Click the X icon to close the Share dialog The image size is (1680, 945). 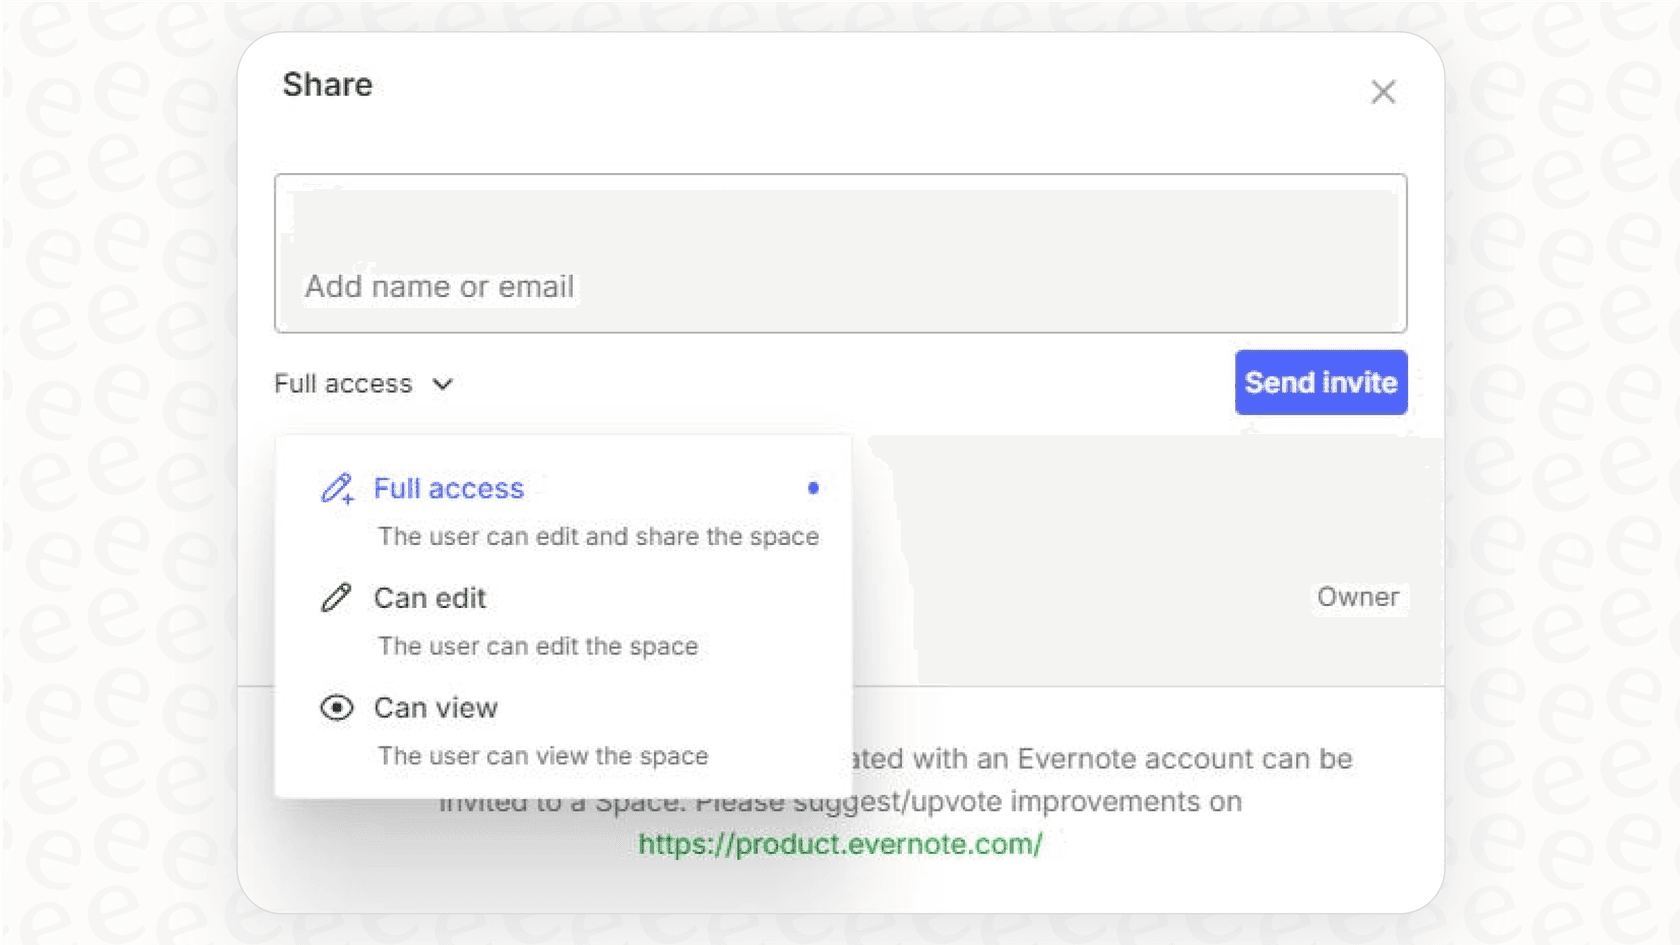point(1383,91)
